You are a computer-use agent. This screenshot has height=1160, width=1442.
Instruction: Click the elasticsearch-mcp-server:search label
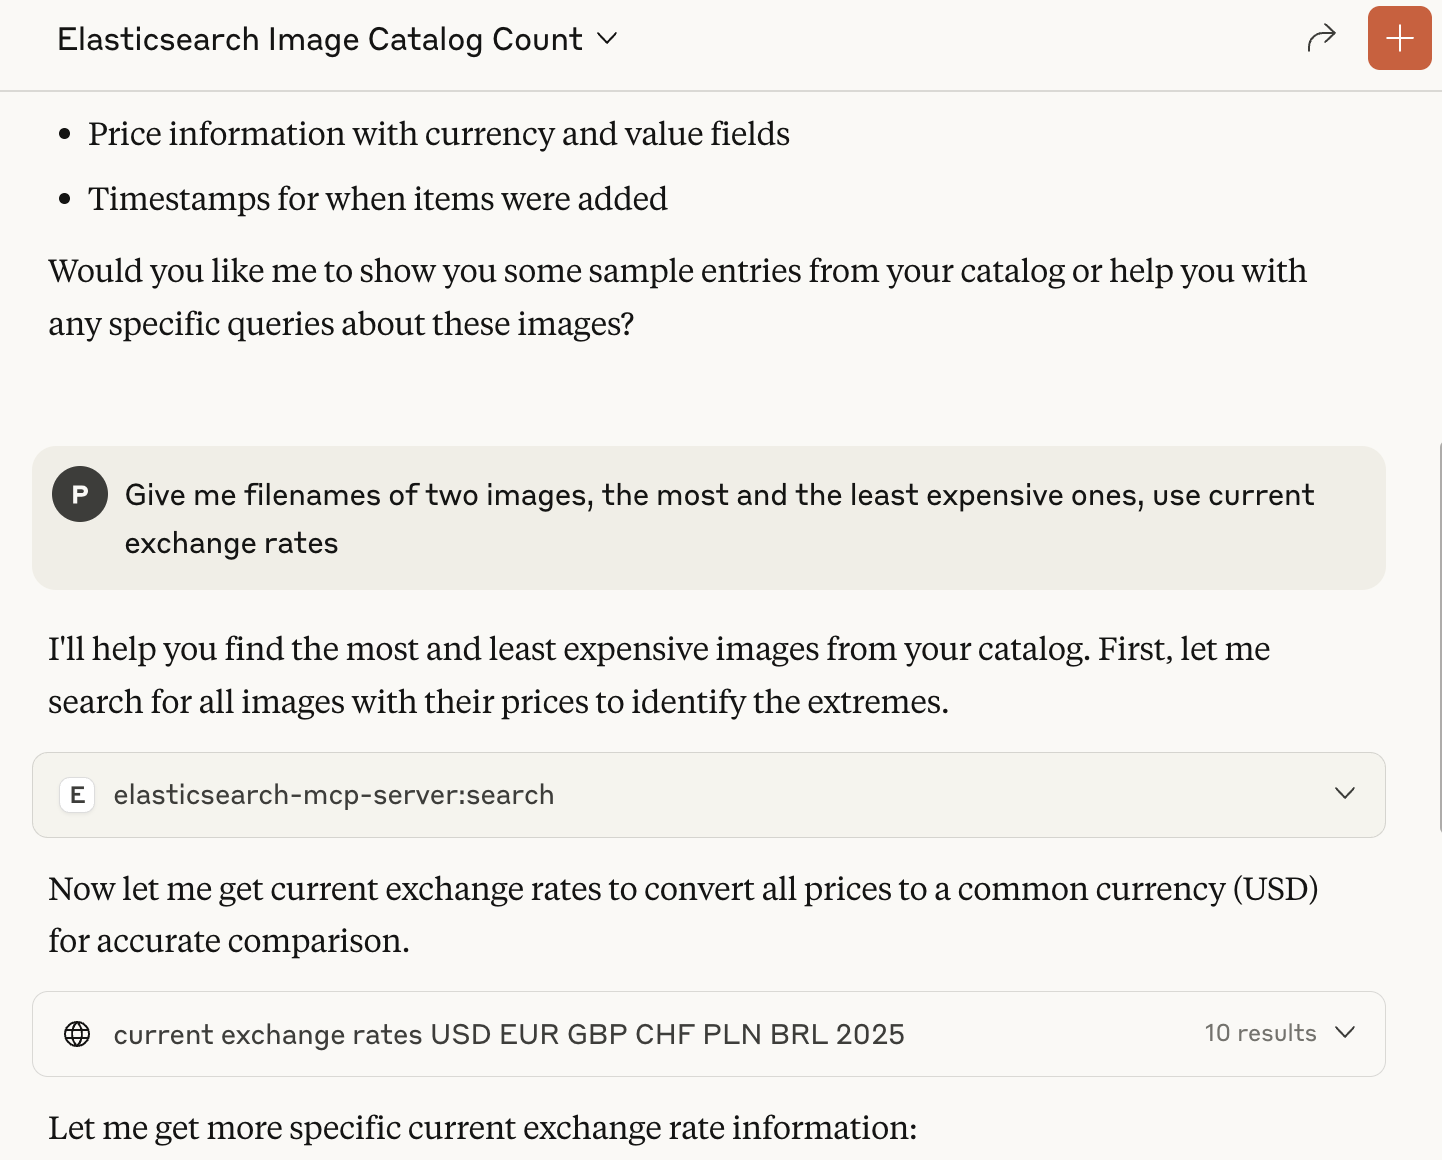333,795
